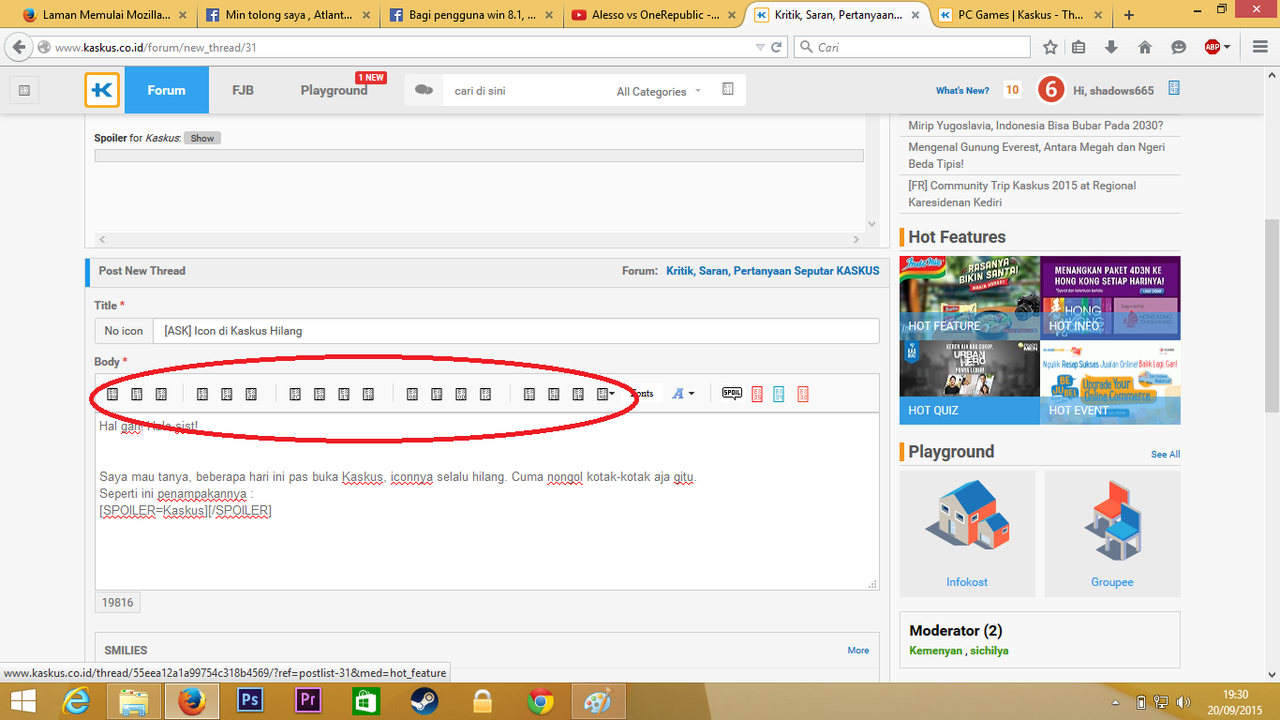This screenshot has height=720, width=1280.
Task: Click the Kaskus logo icon
Action: coord(102,90)
